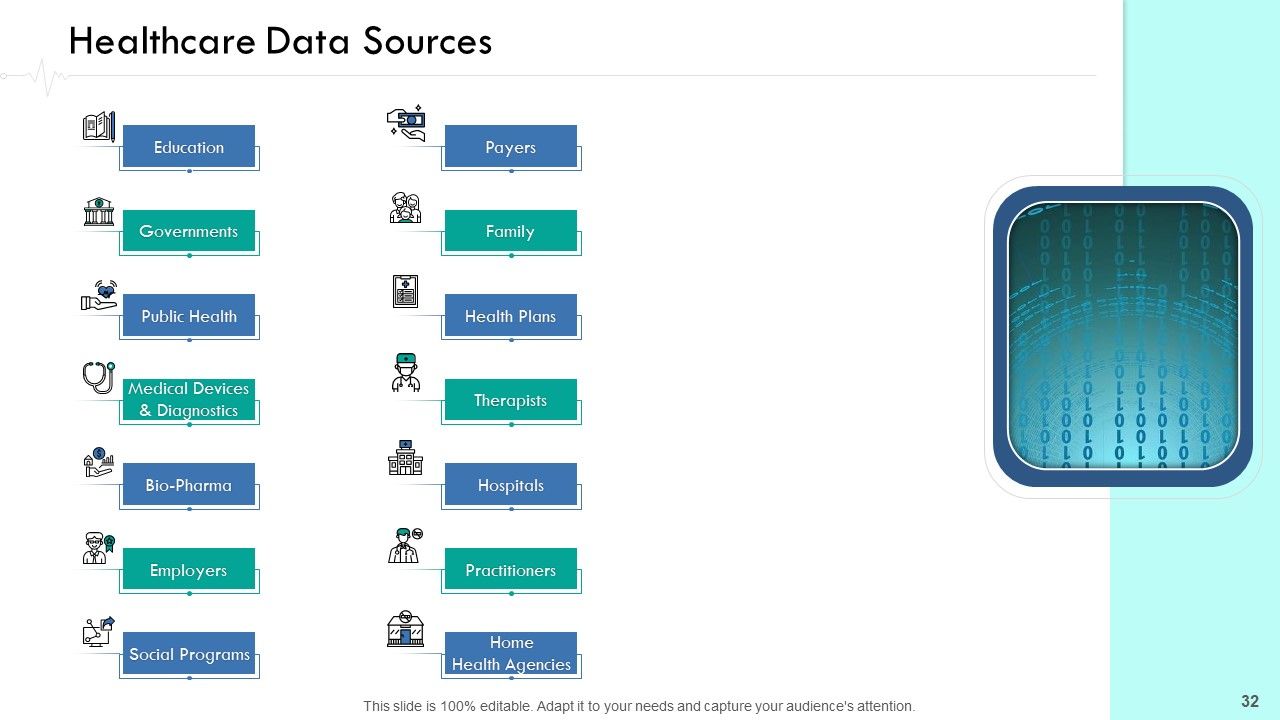Click the Hospitals label box
The image size is (1280, 720).
click(x=511, y=485)
